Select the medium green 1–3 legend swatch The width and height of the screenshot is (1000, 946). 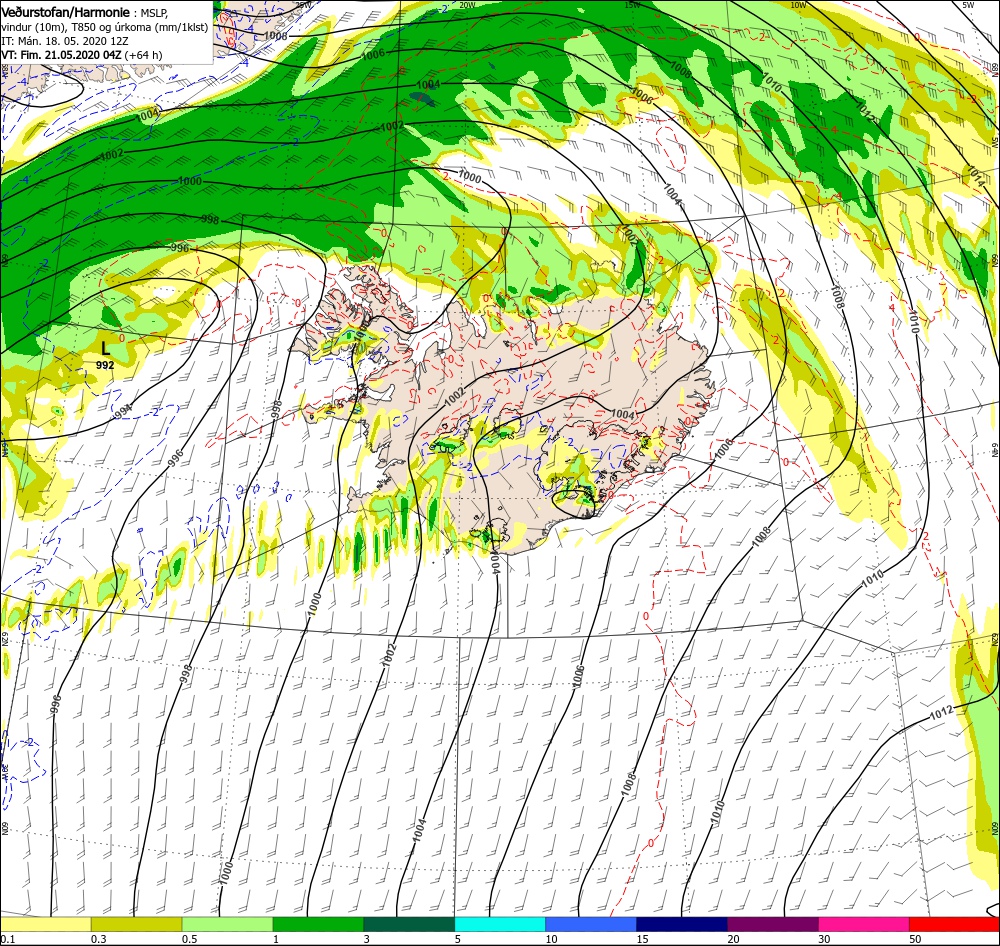(x=318, y=924)
